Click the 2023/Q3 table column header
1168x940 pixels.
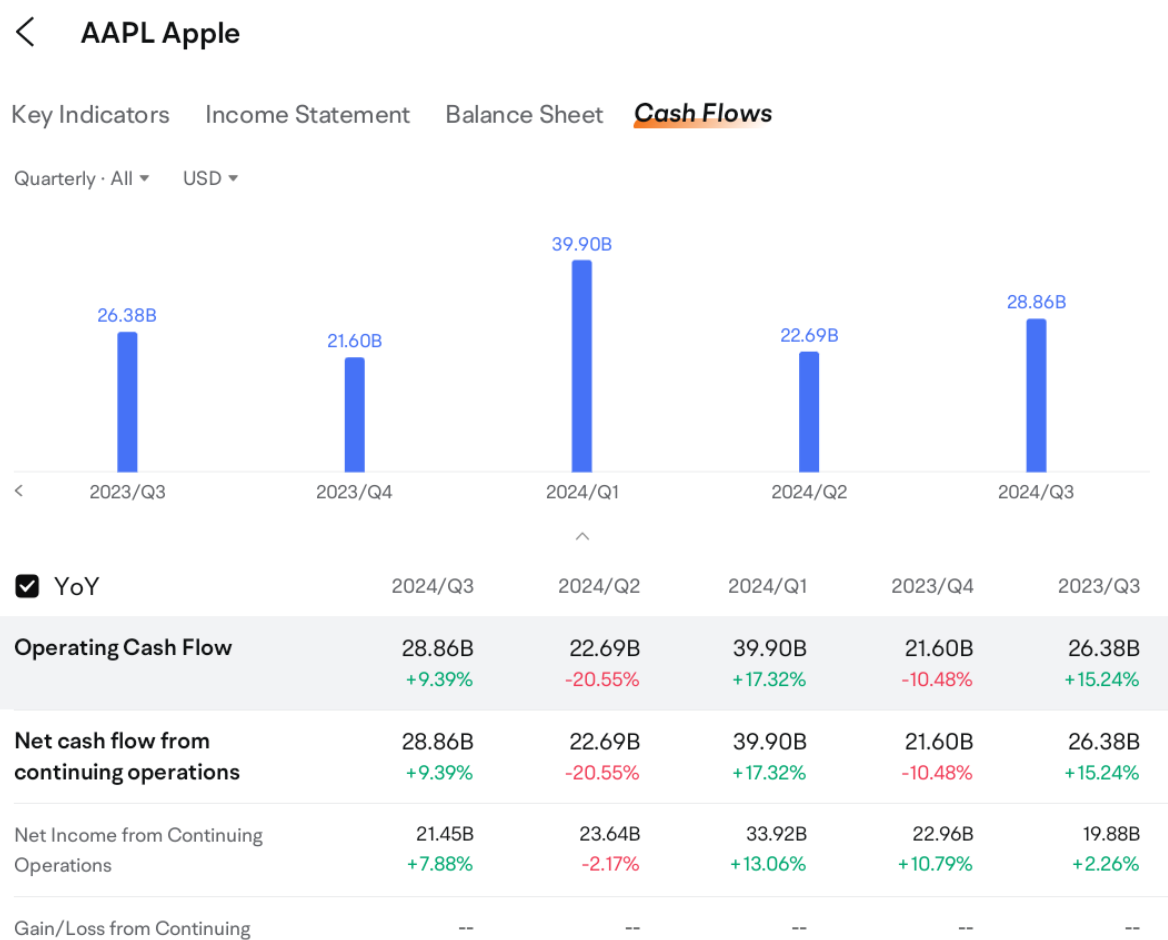coord(1099,587)
